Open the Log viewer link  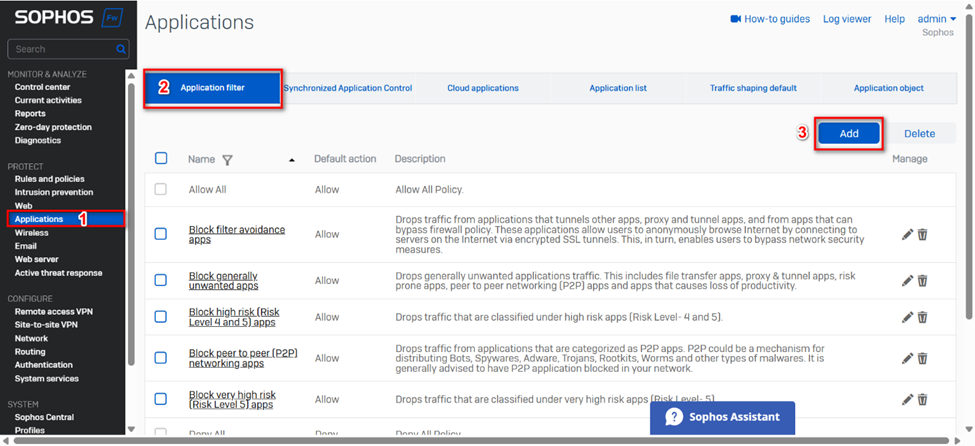pos(846,19)
